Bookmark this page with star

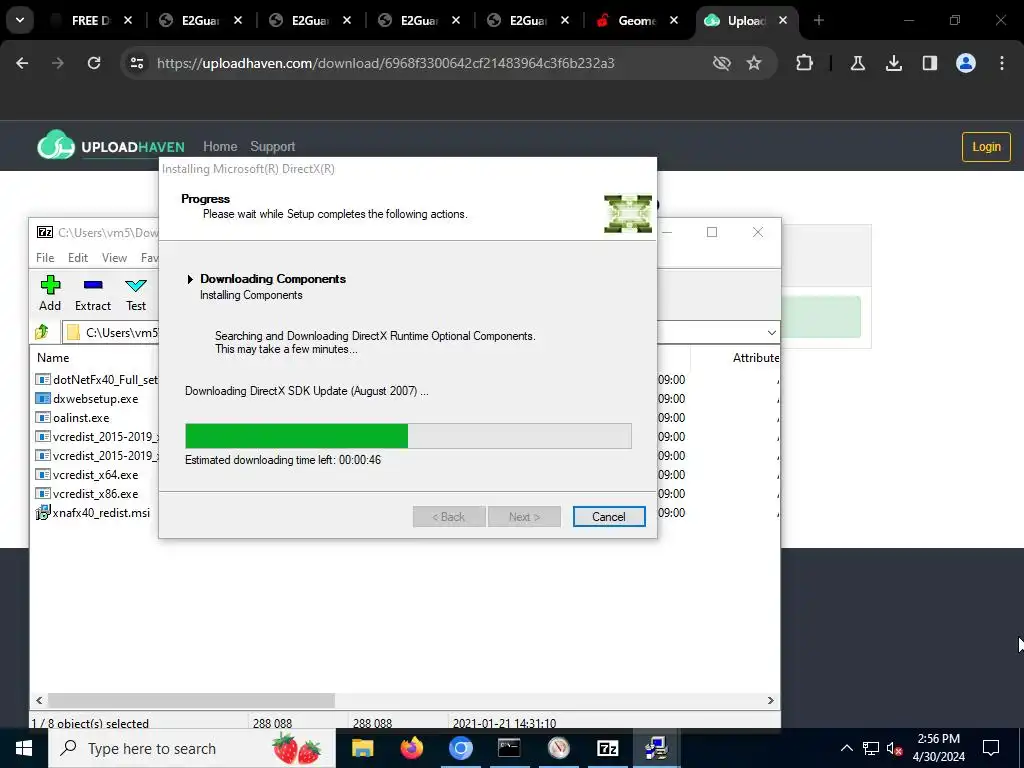coord(754,63)
